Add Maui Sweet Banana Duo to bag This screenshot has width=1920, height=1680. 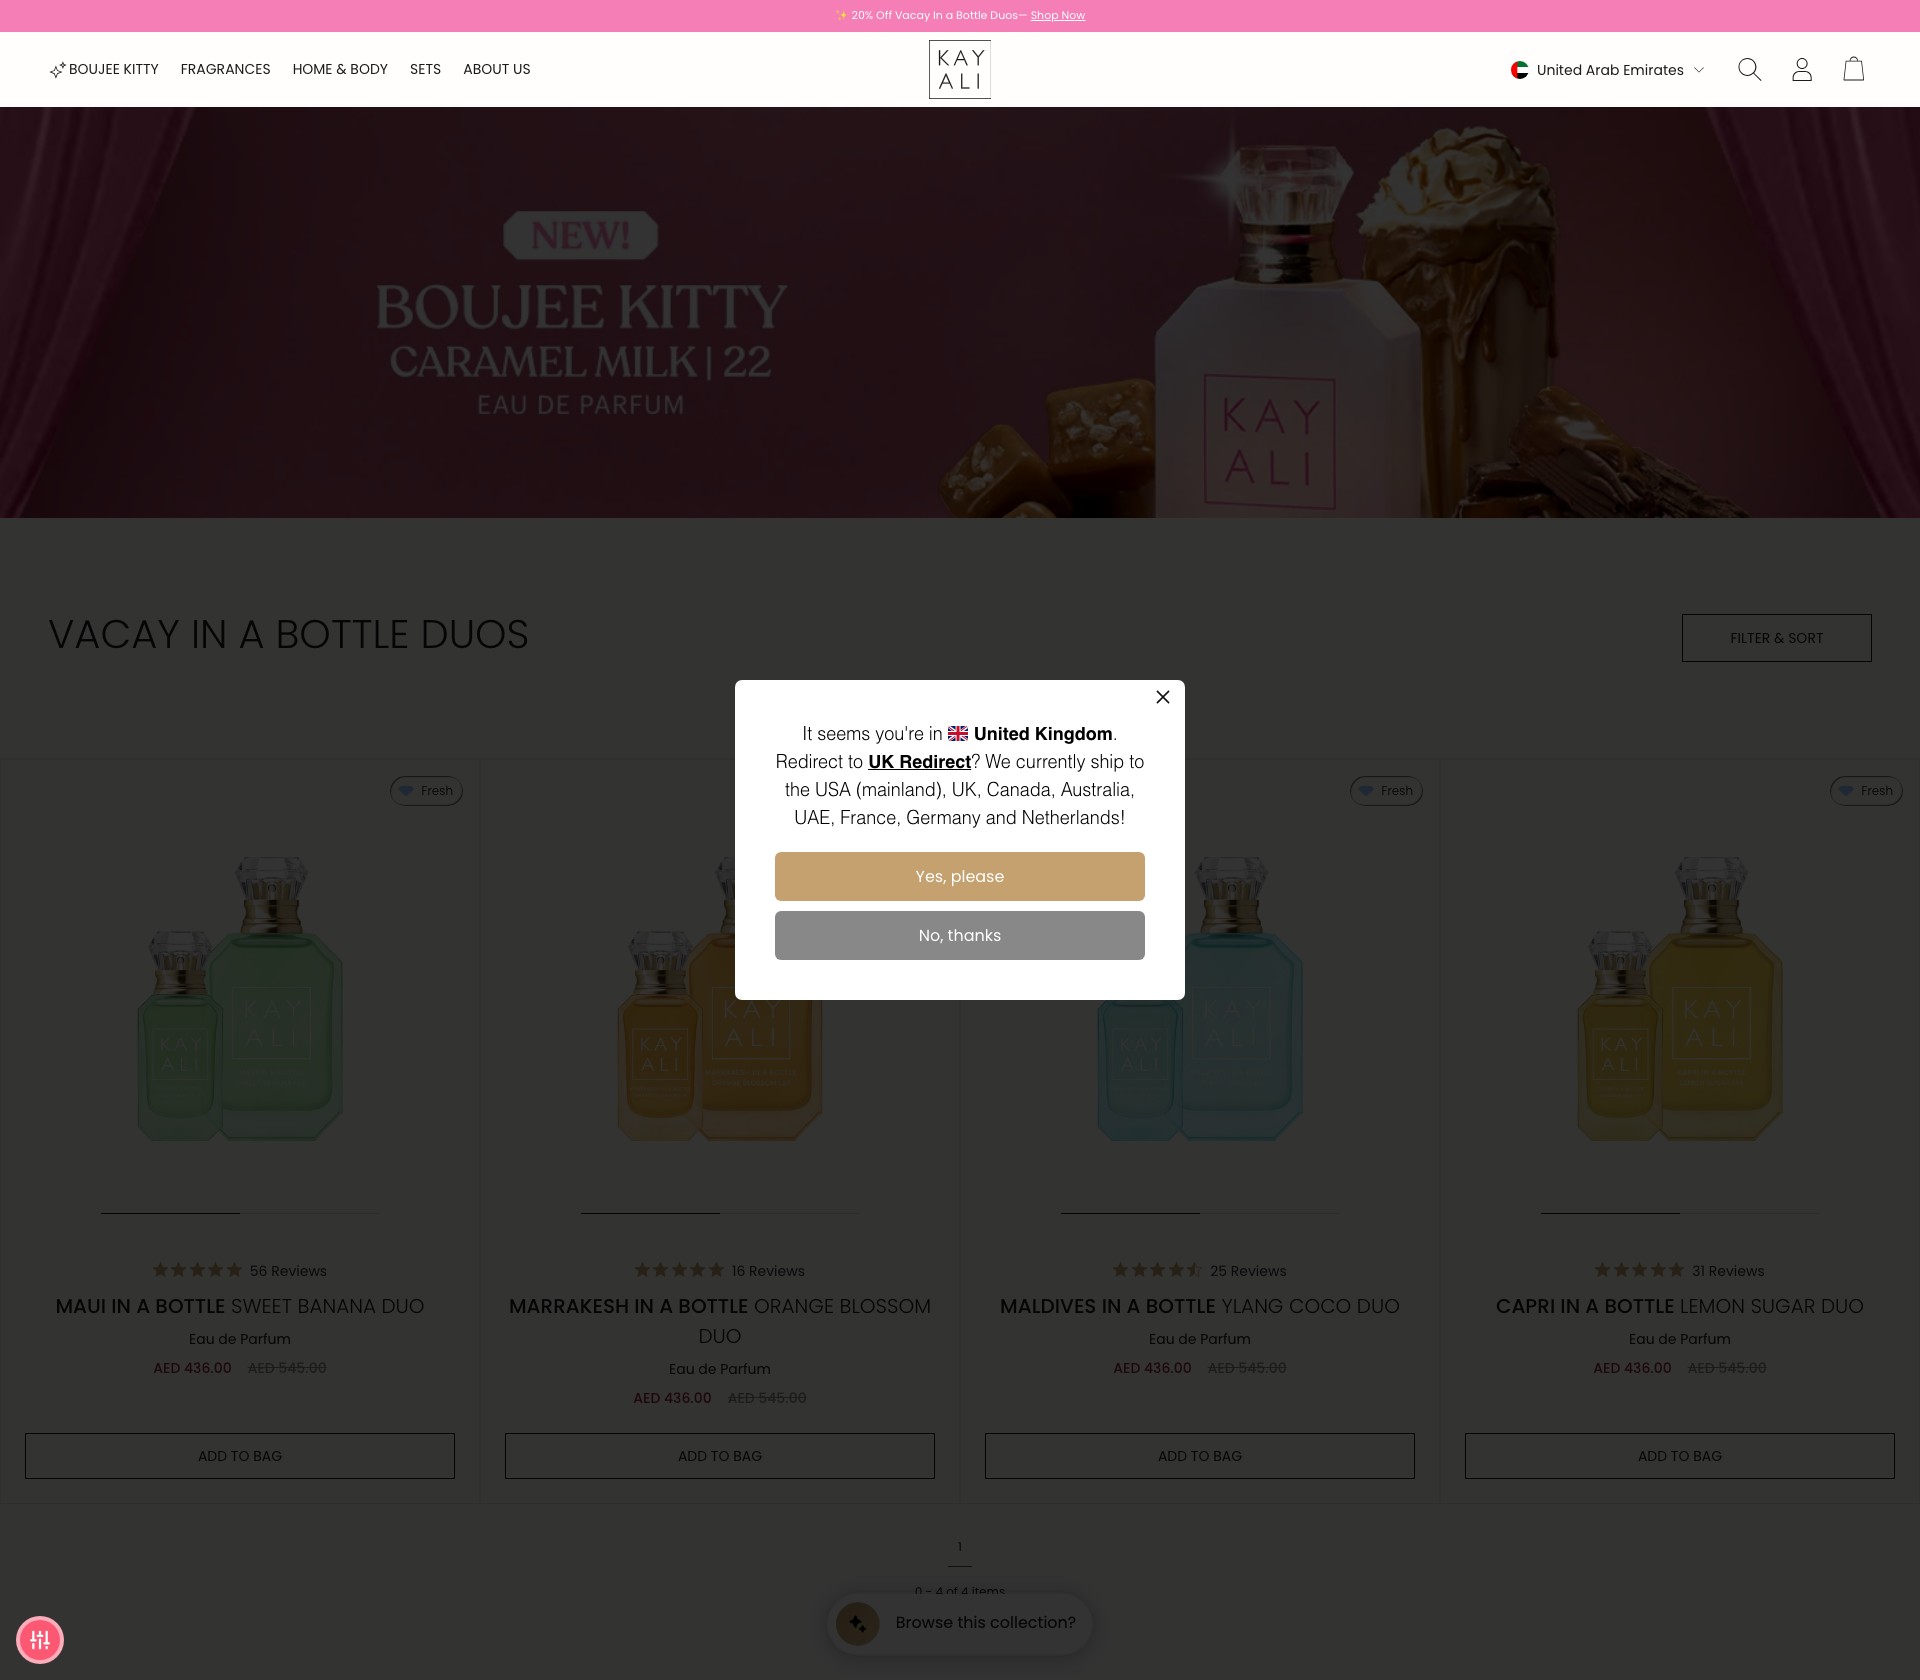[x=240, y=1456]
